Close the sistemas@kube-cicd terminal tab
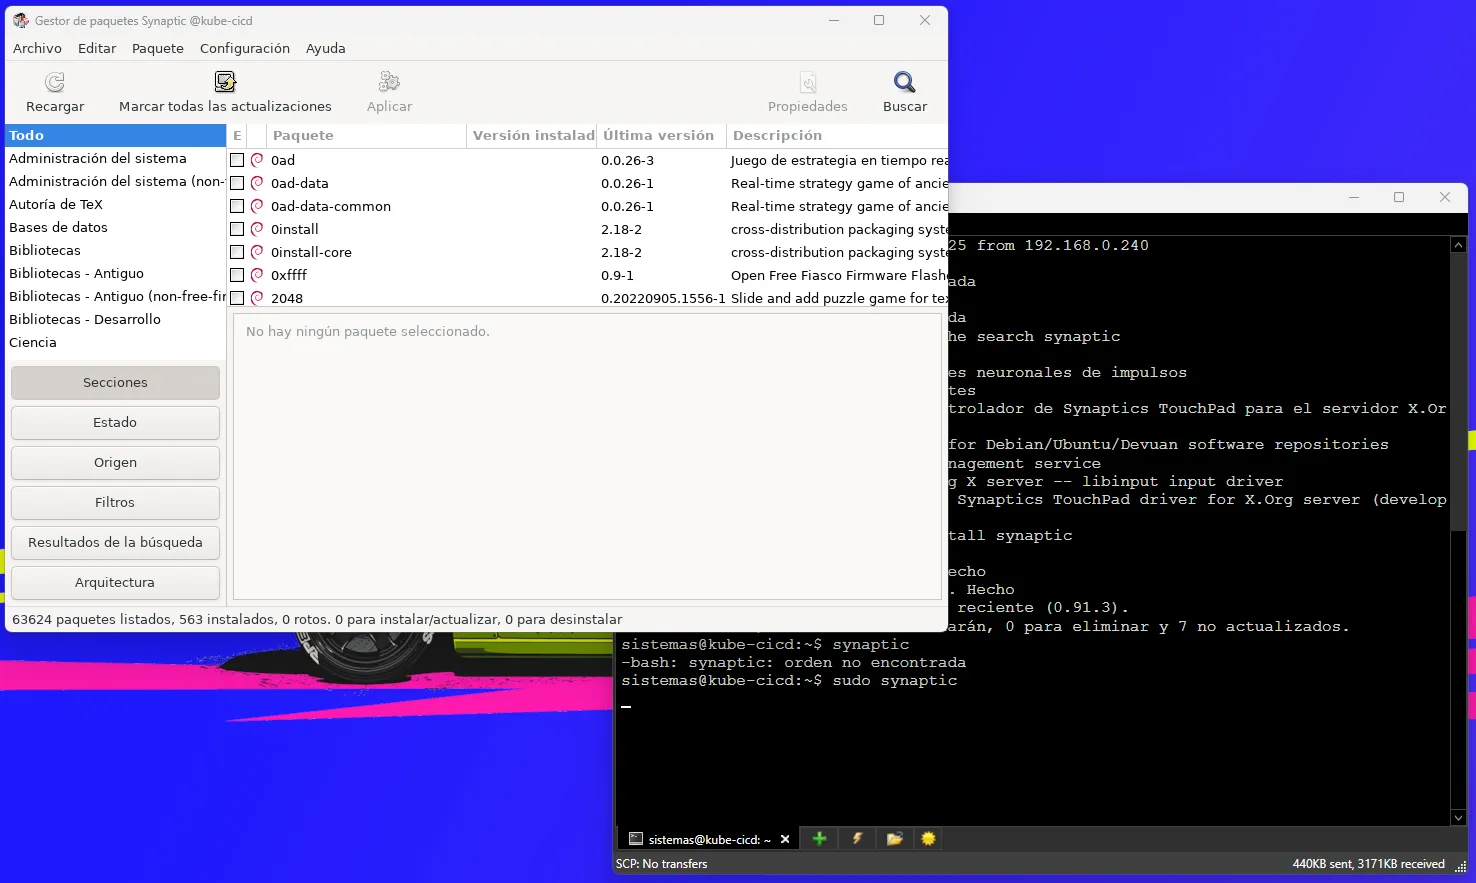 (785, 840)
